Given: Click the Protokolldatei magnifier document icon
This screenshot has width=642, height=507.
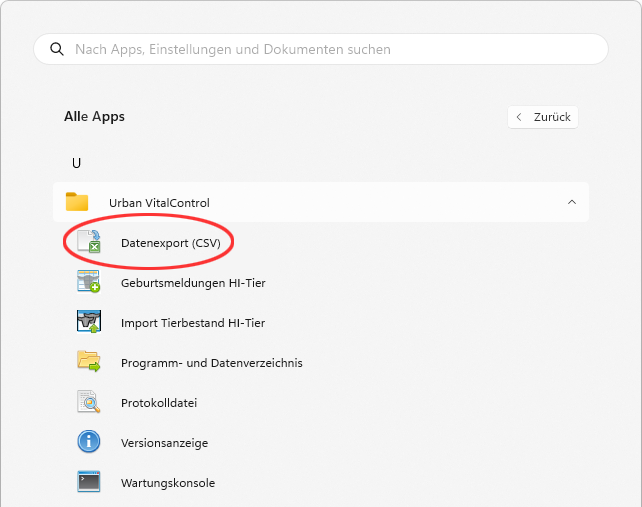Looking at the screenshot, I should [x=88, y=401].
